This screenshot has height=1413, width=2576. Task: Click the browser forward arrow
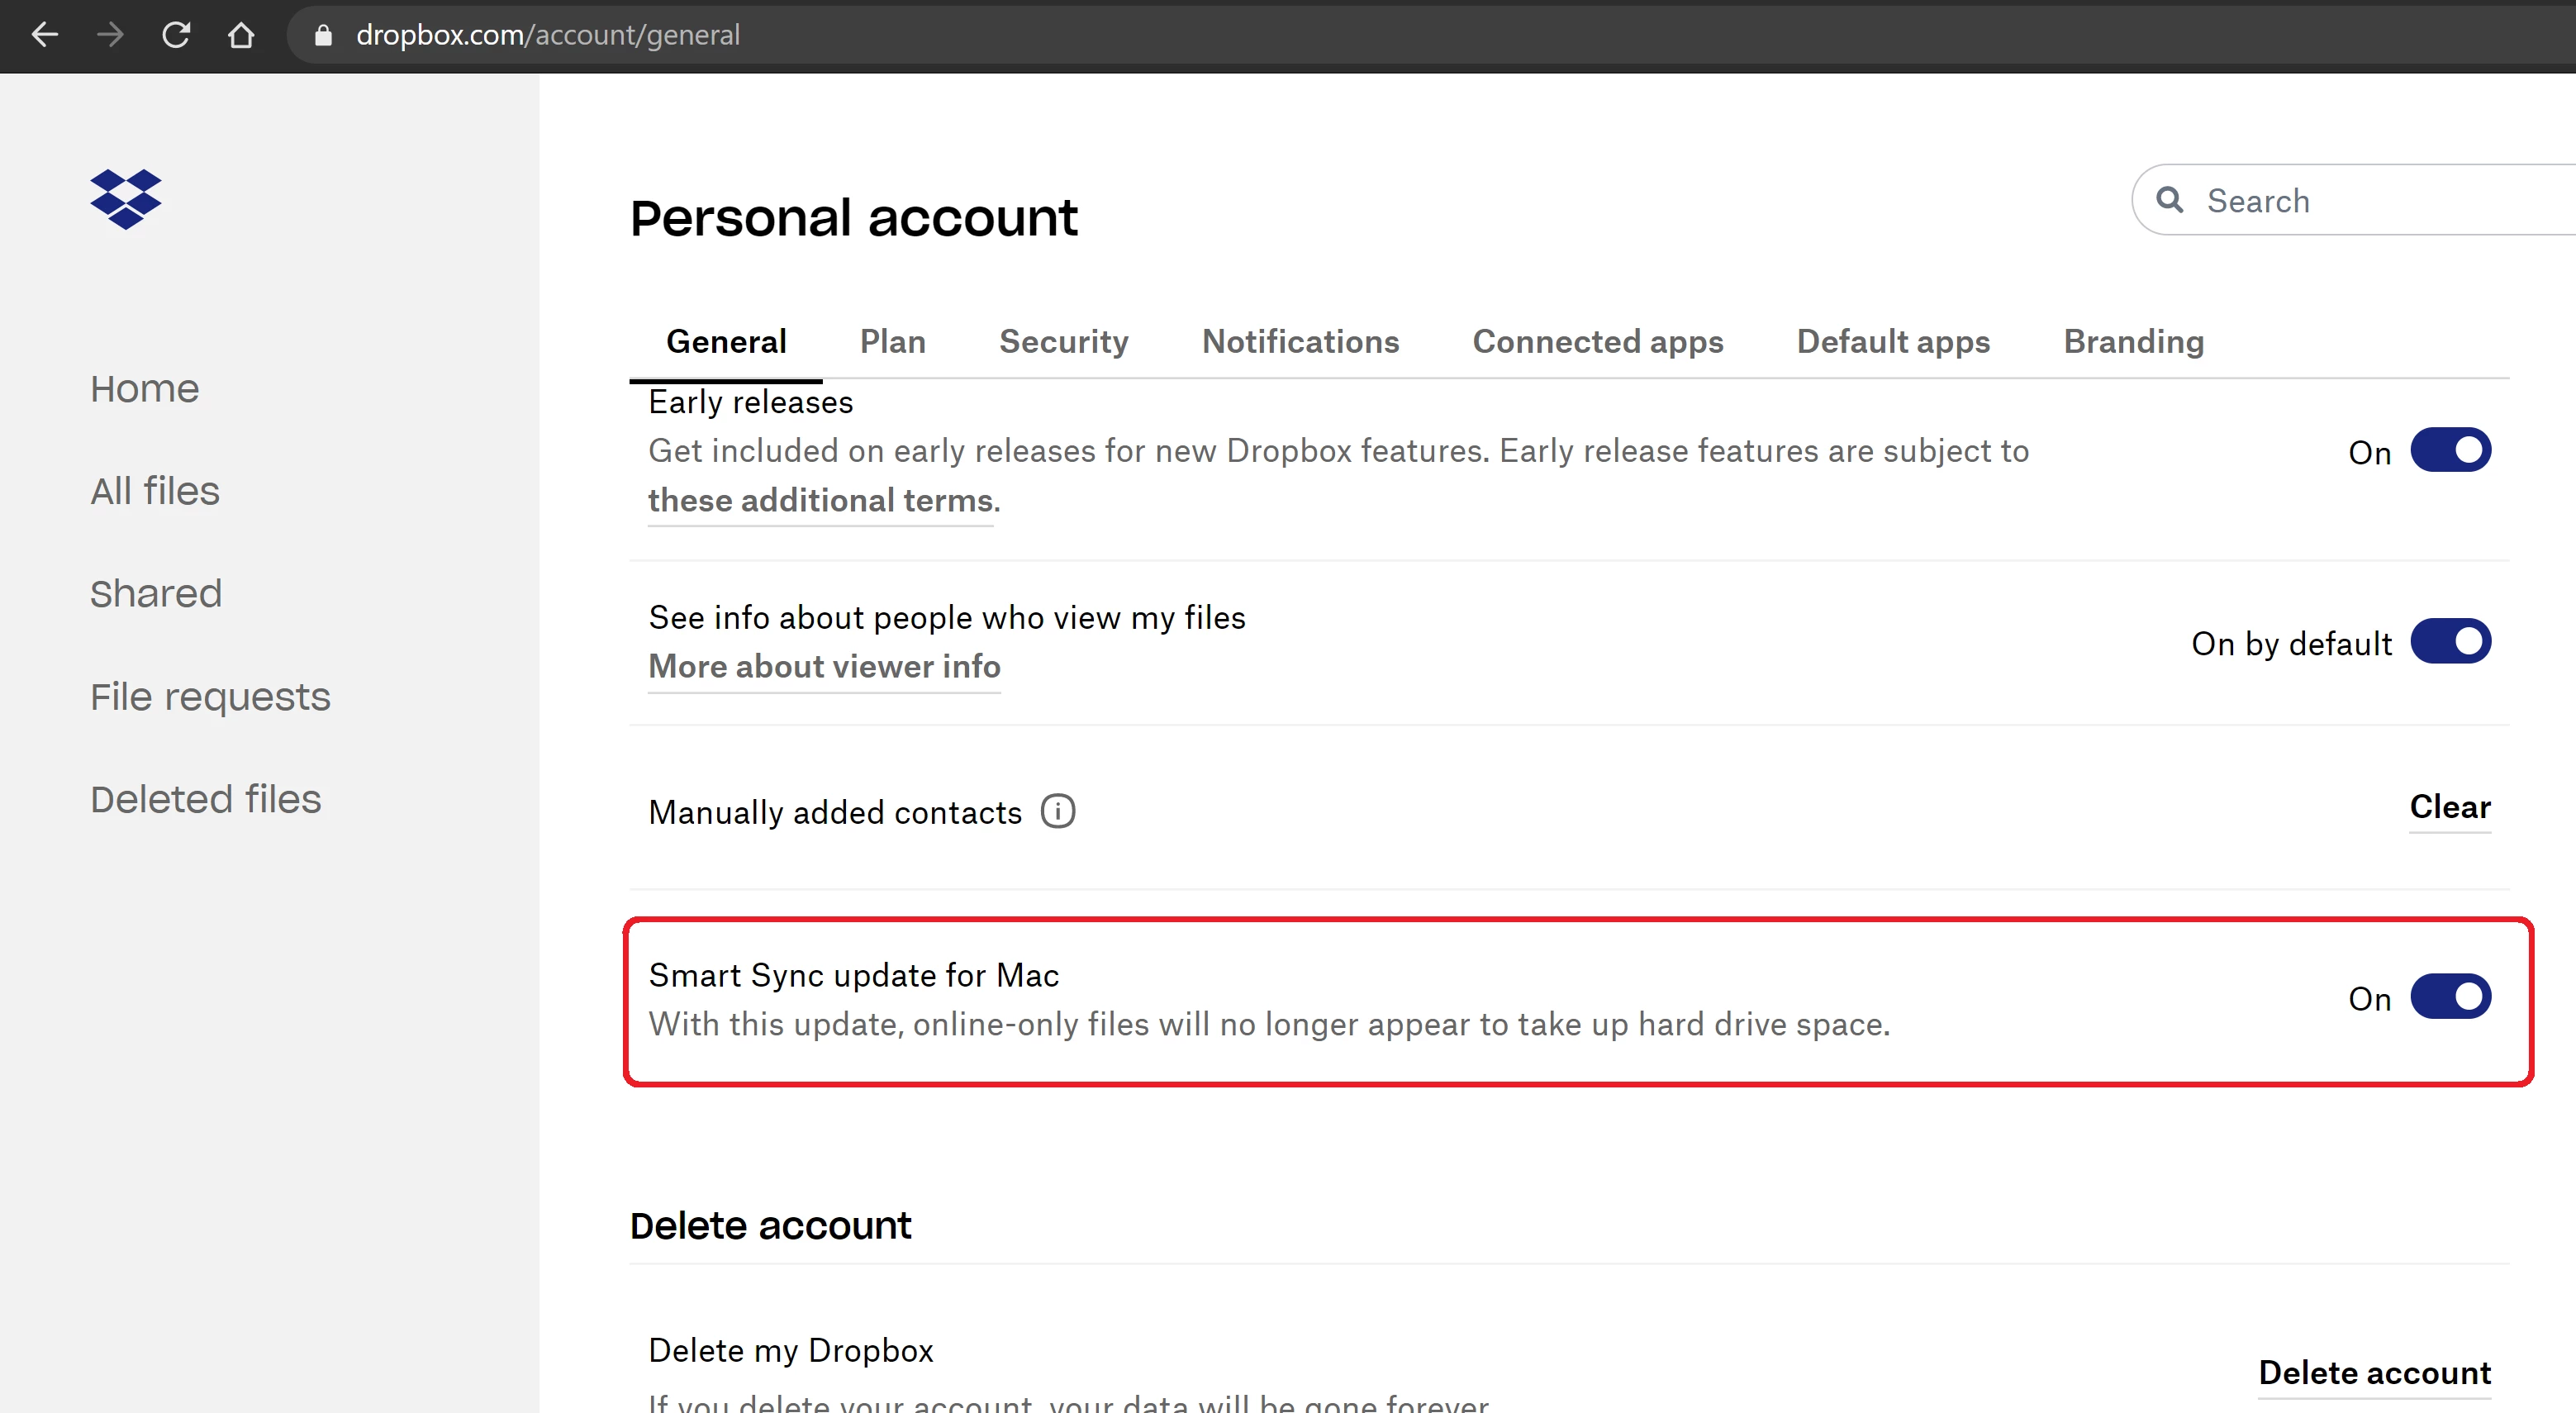(x=110, y=35)
